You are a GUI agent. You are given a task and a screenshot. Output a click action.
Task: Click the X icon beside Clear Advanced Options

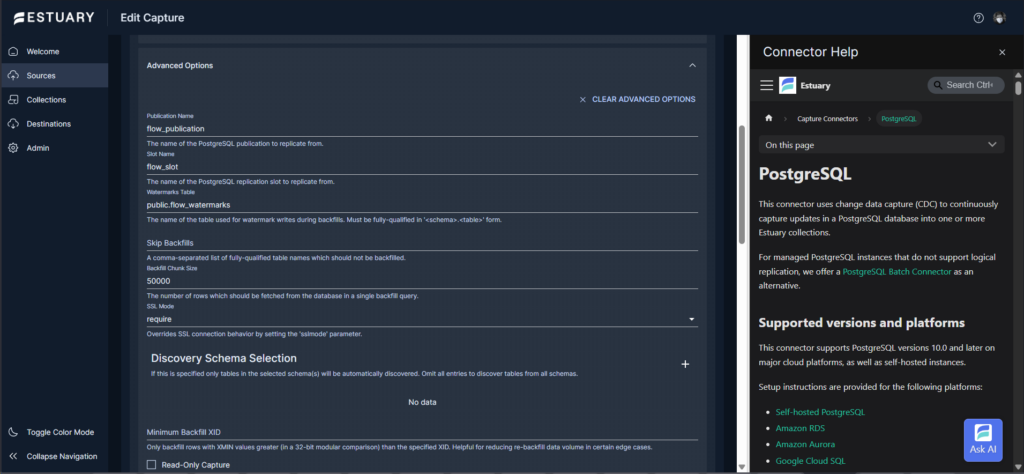[583, 100]
